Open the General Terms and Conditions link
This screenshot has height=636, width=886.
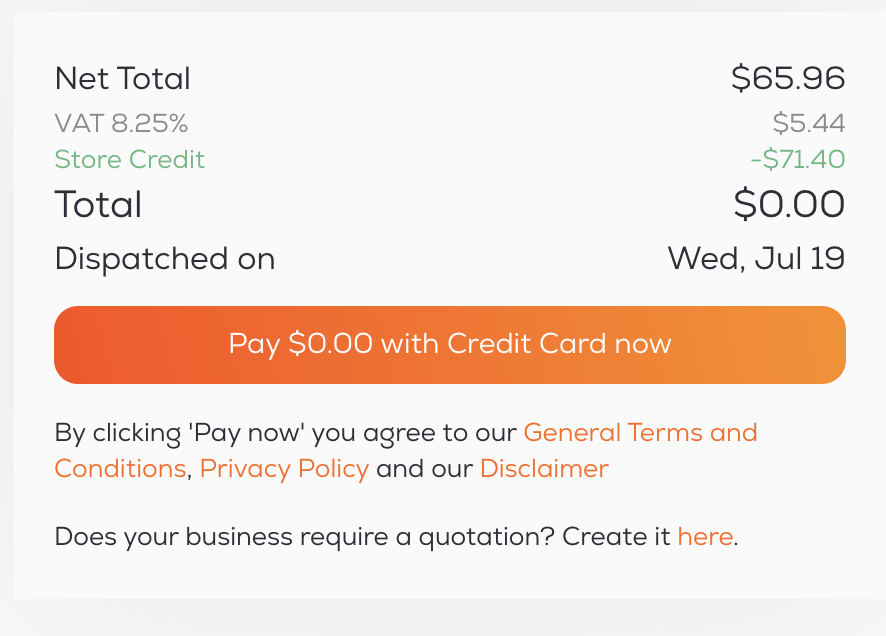(x=640, y=432)
